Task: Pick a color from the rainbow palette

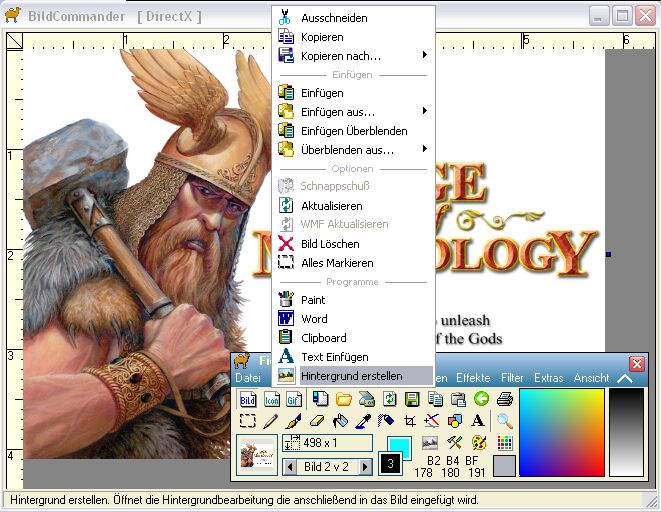Action: (x=561, y=432)
